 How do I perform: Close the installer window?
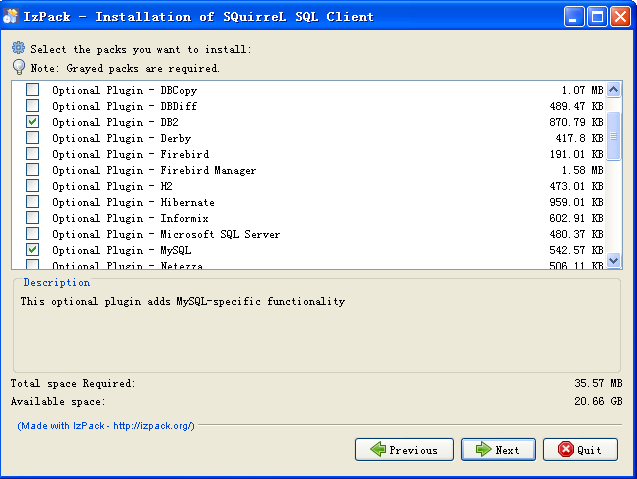(x=620, y=17)
